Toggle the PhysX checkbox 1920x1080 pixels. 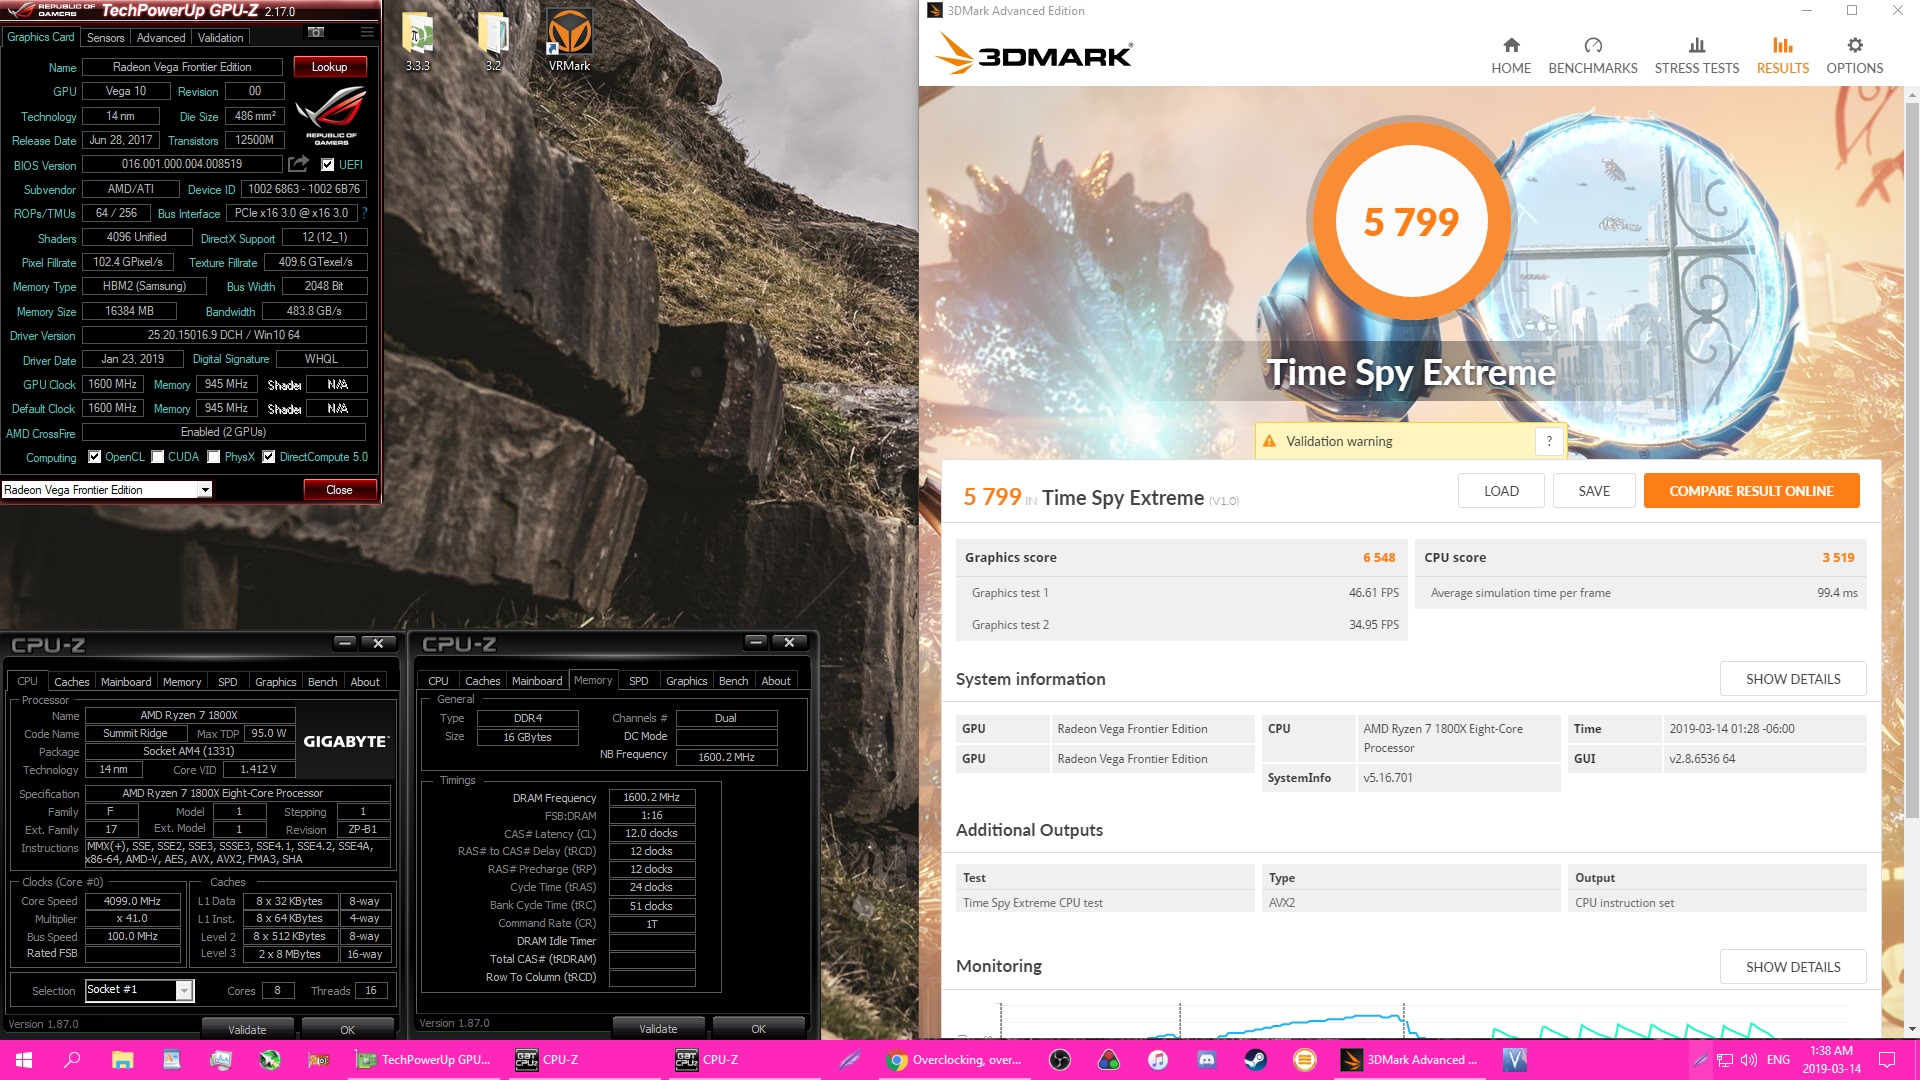pos(214,457)
